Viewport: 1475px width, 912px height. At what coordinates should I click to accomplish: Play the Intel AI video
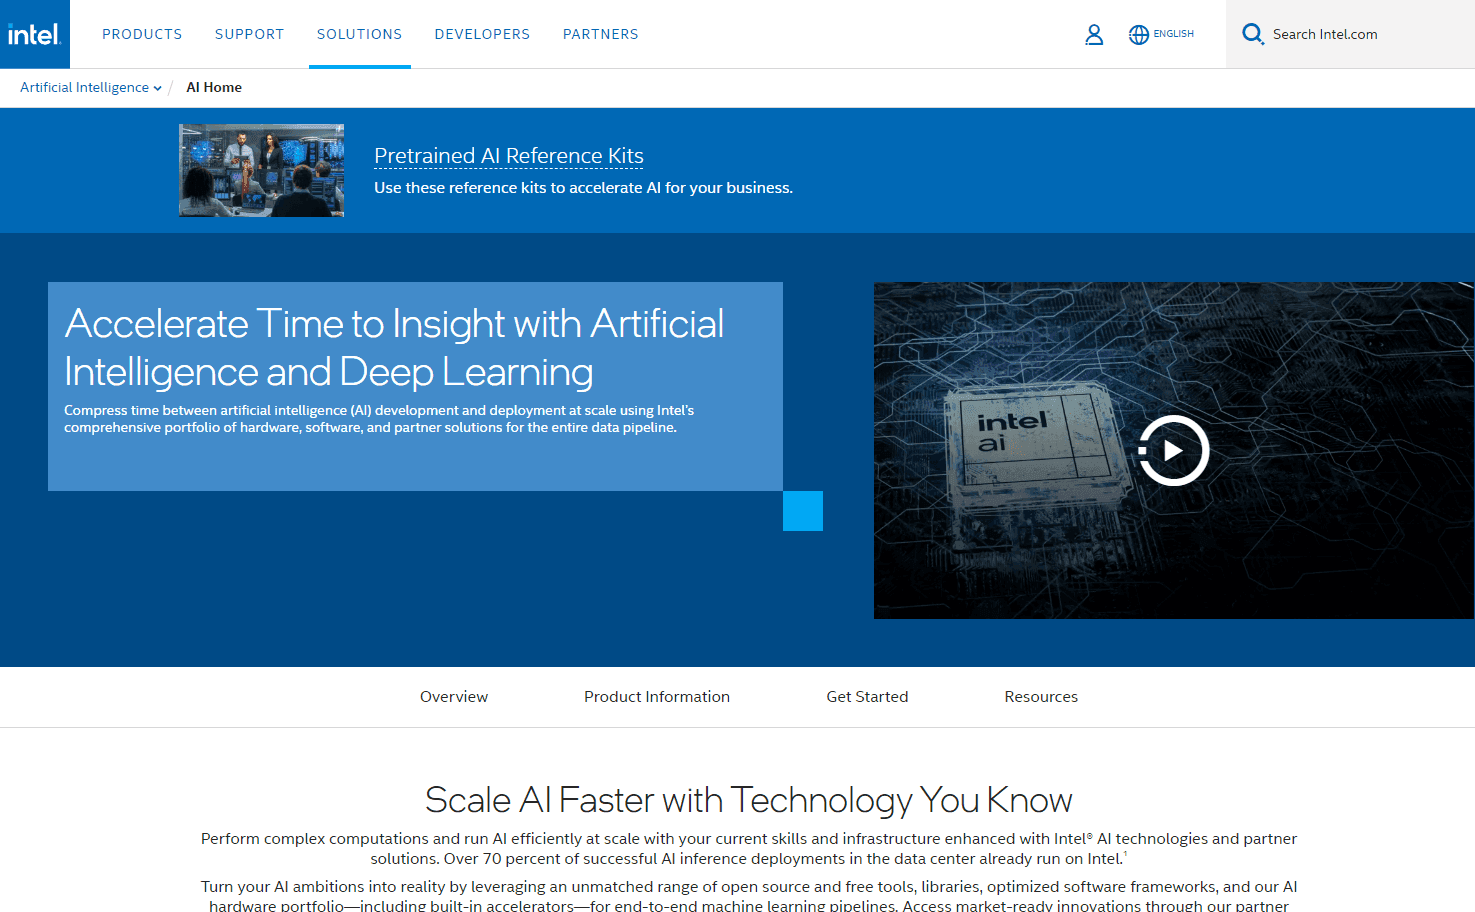1174,450
